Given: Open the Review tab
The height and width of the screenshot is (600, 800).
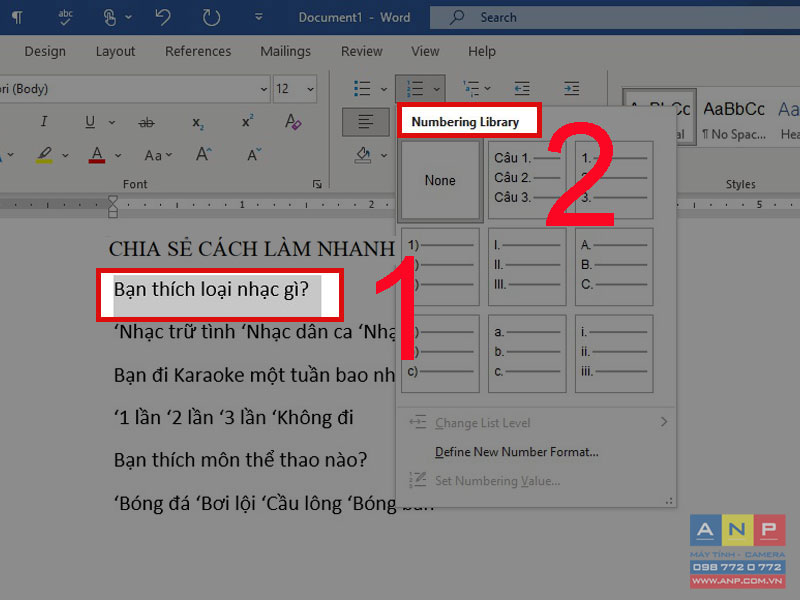Looking at the screenshot, I should tap(361, 51).
